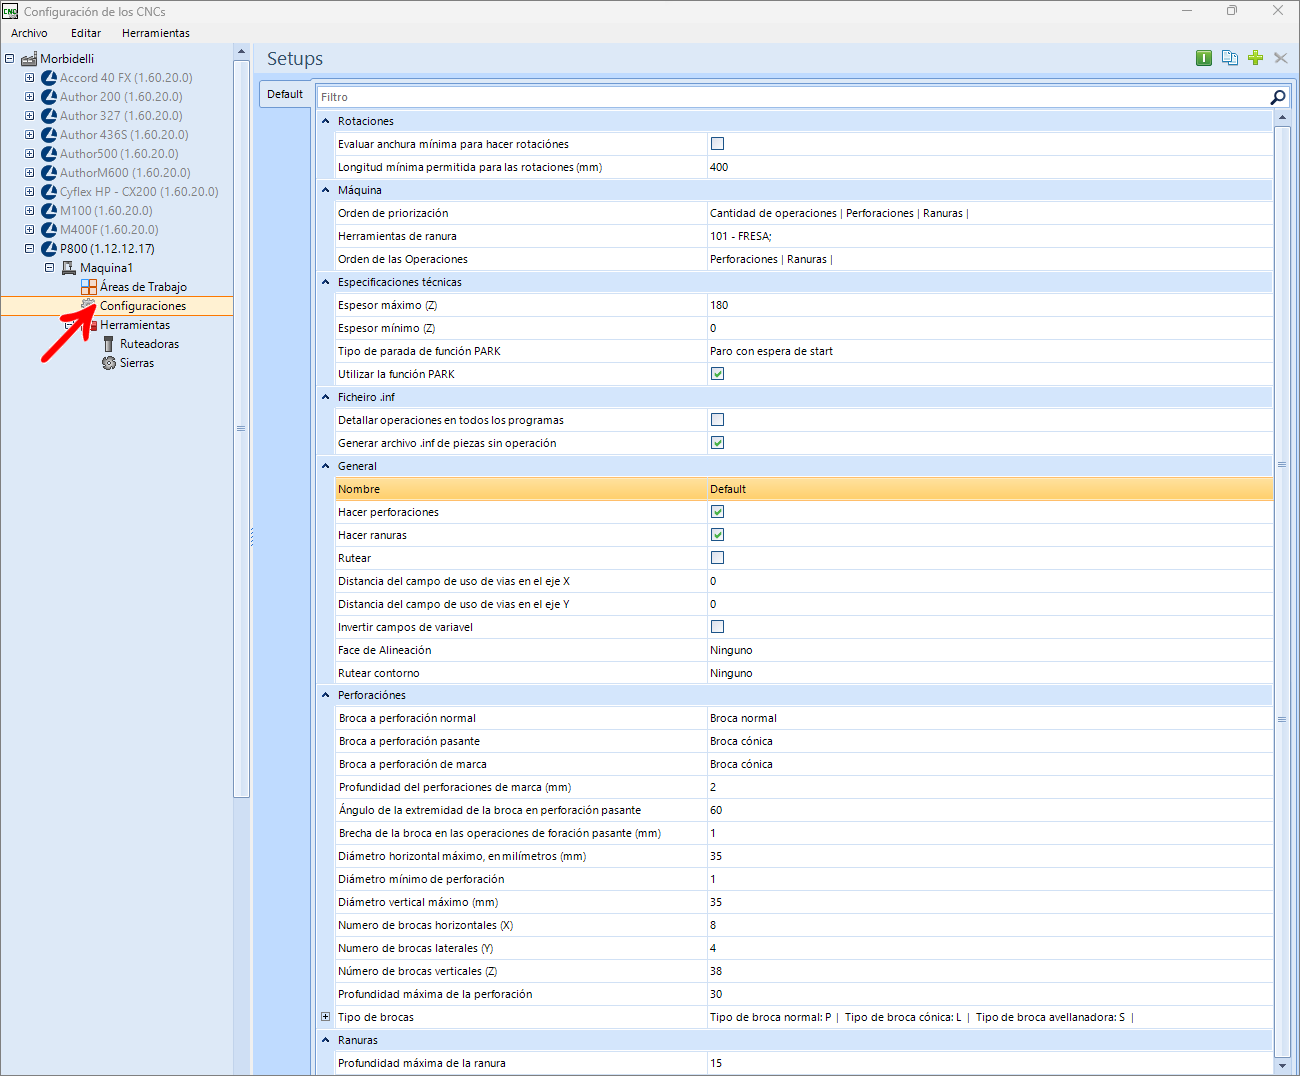Select 'Áreas de Trabajo' tree item
This screenshot has width=1304, height=1078.
[x=143, y=287]
